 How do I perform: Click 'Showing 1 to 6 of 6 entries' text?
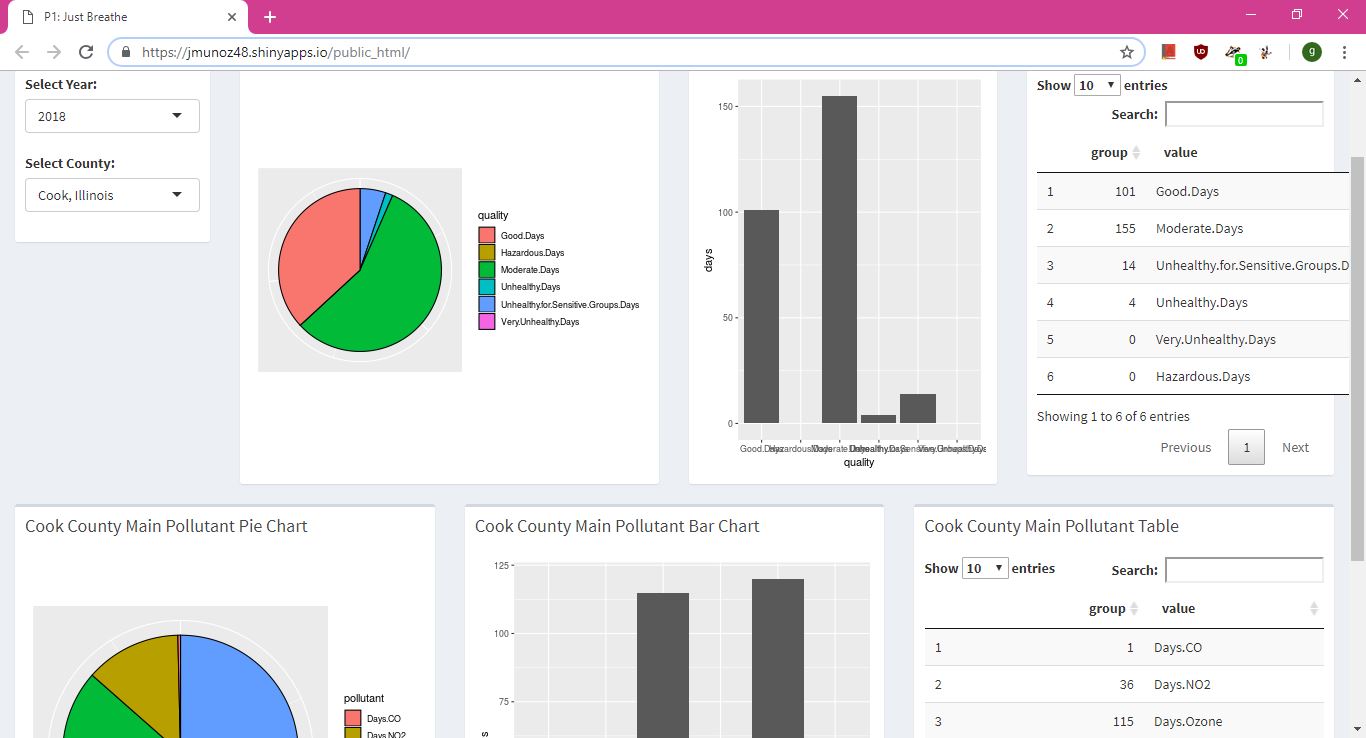pyautogui.click(x=1113, y=416)
